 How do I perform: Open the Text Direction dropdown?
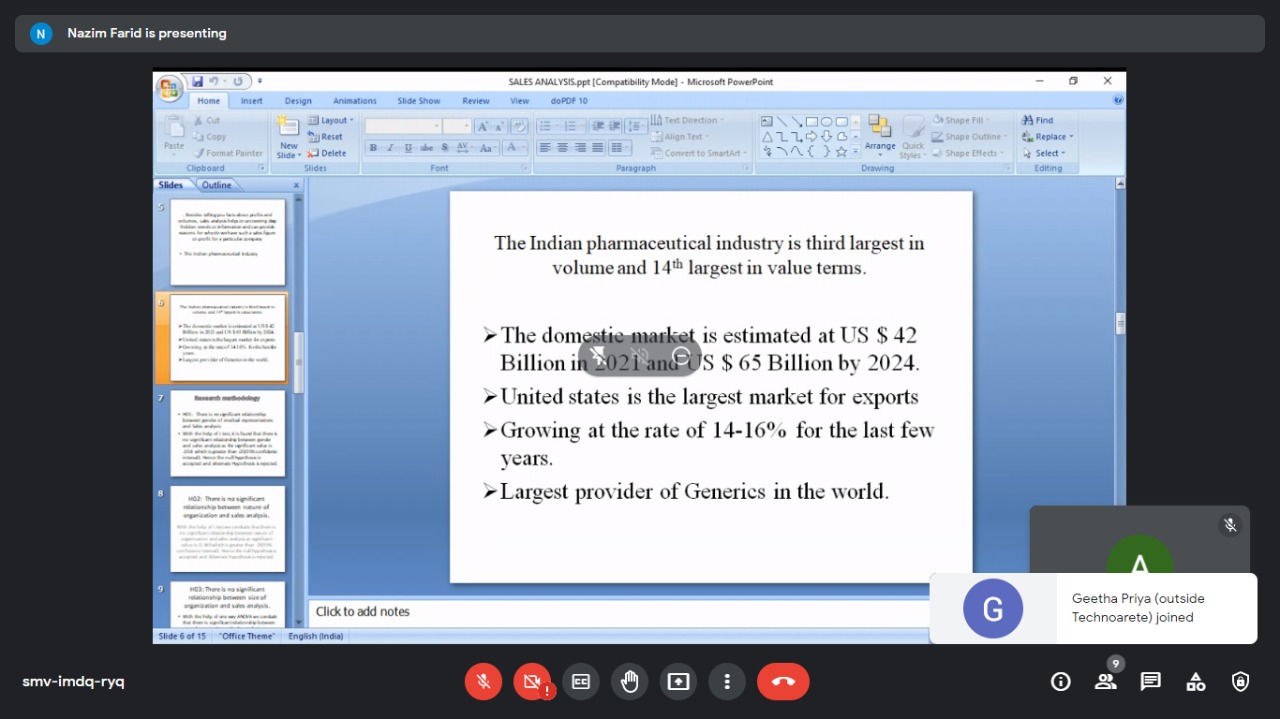688,120
